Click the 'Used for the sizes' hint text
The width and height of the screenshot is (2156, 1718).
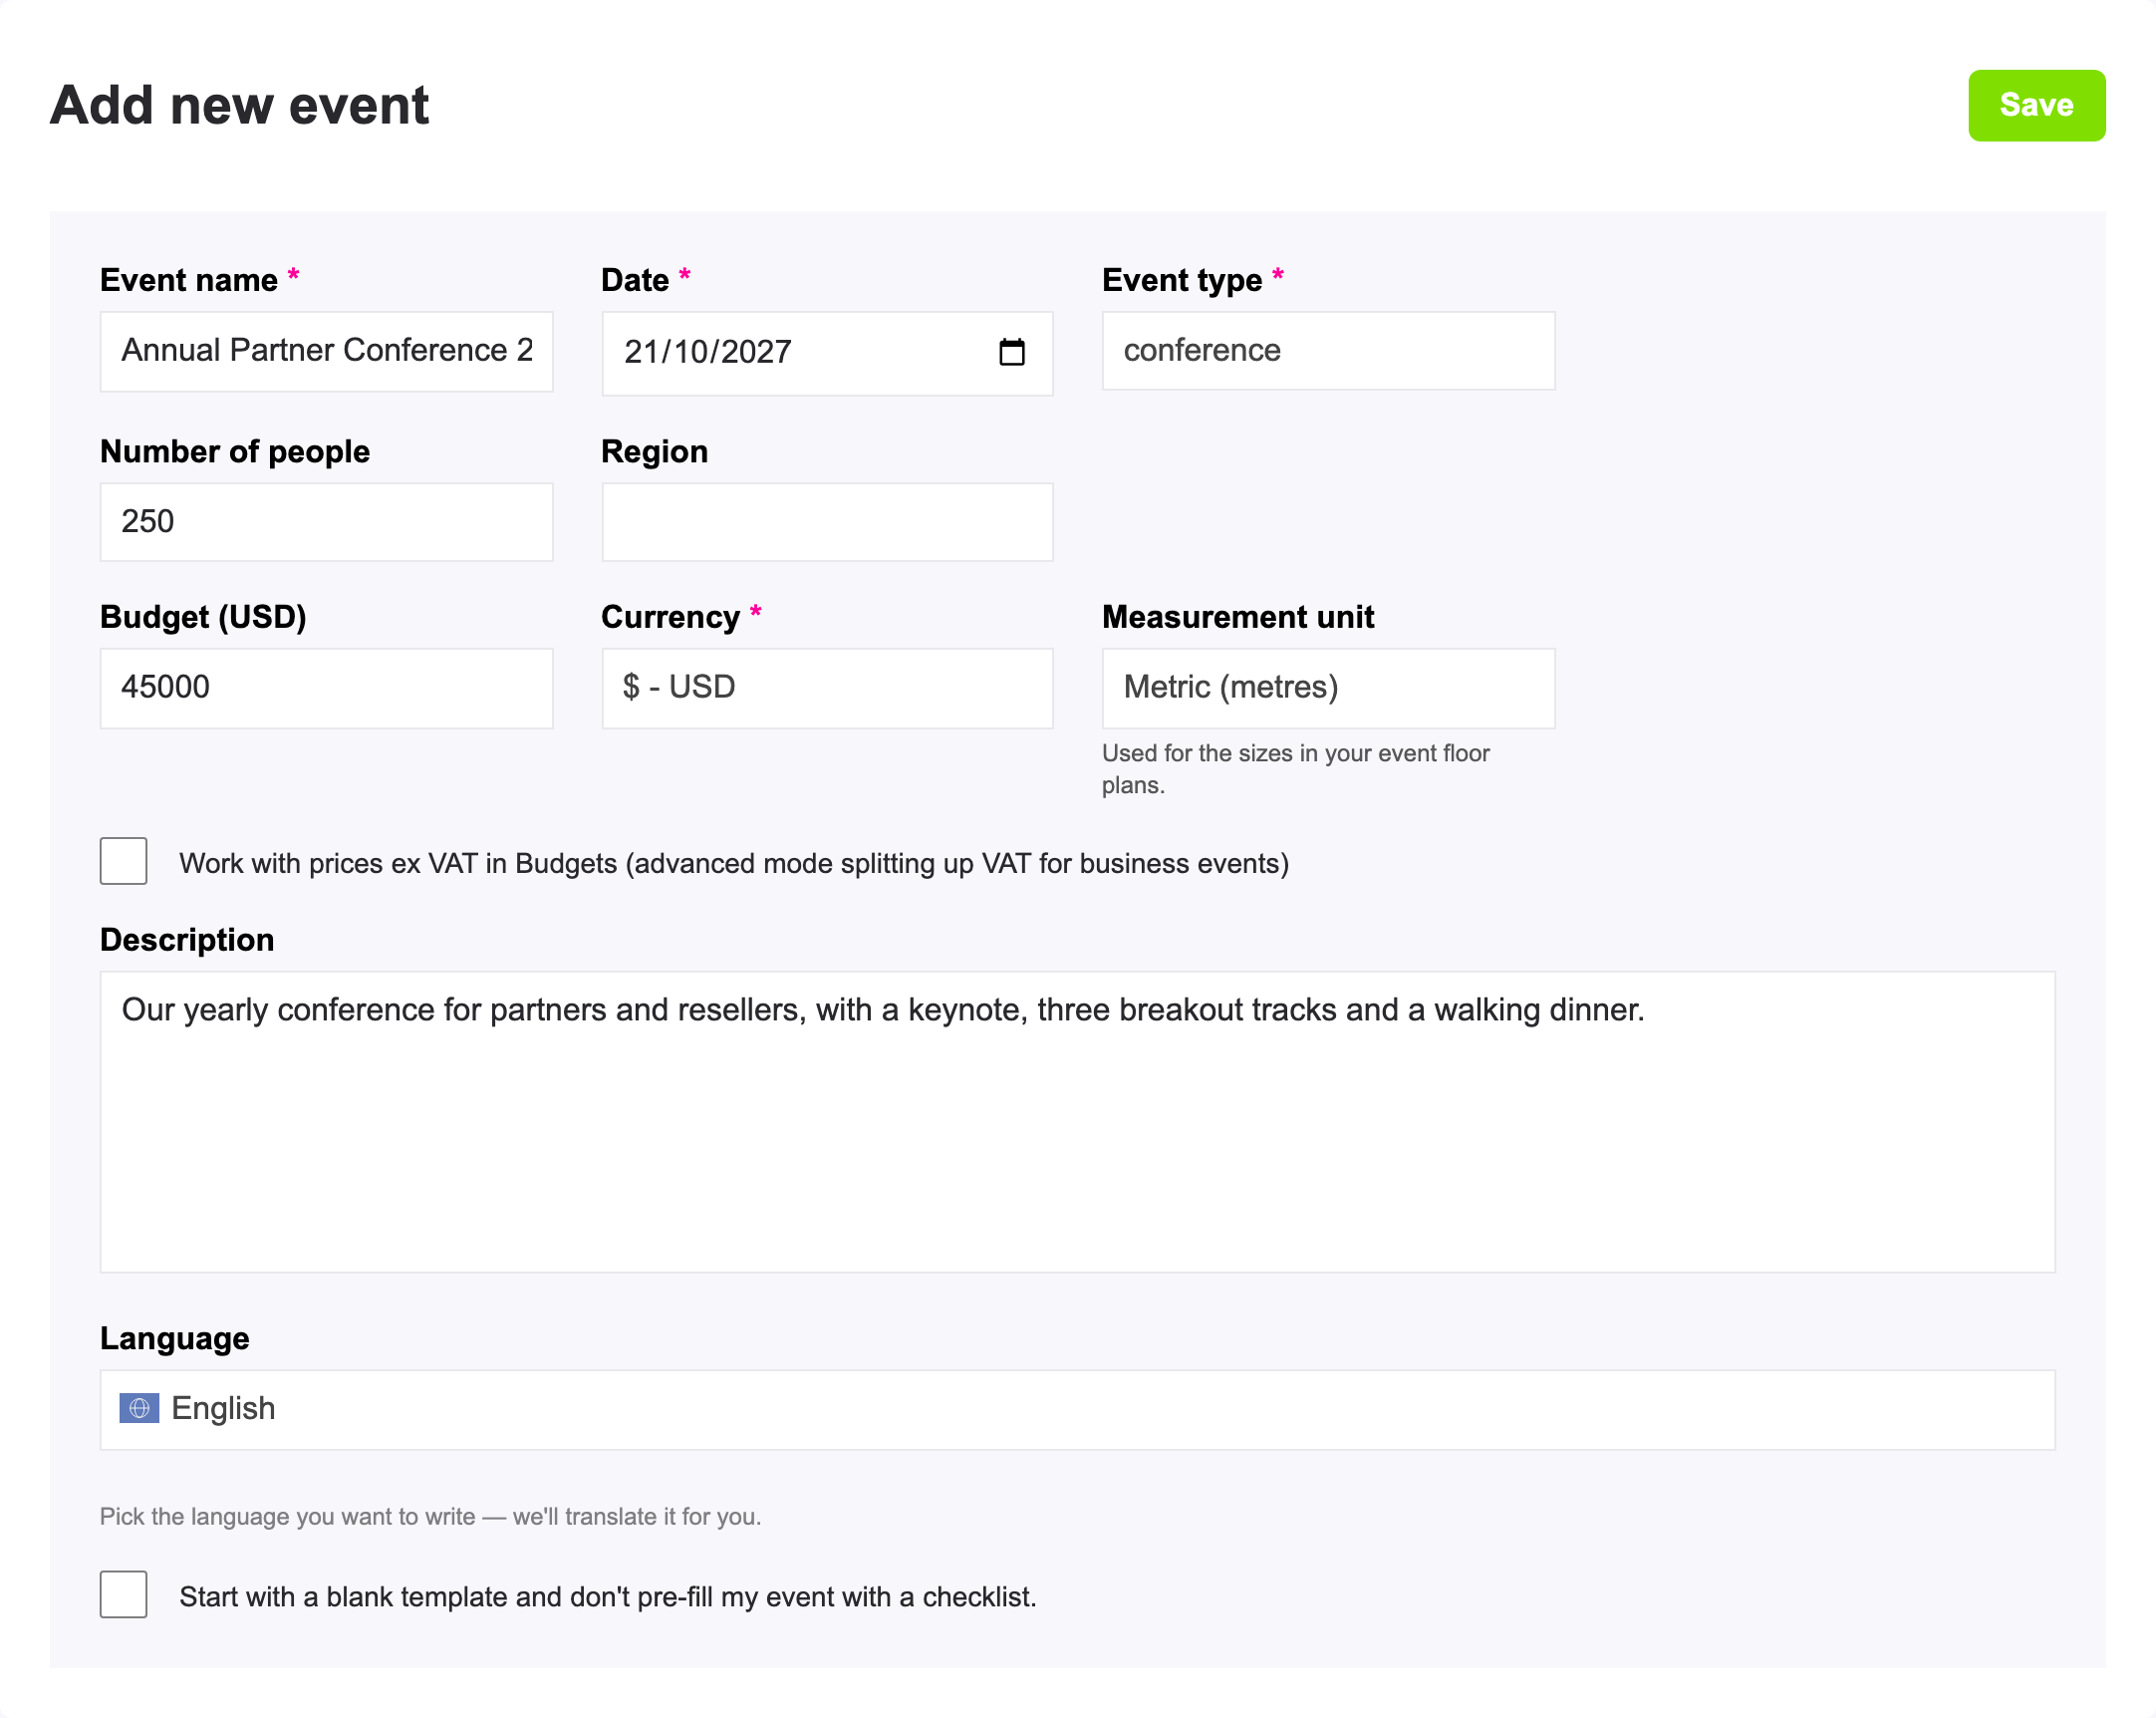1295,768
